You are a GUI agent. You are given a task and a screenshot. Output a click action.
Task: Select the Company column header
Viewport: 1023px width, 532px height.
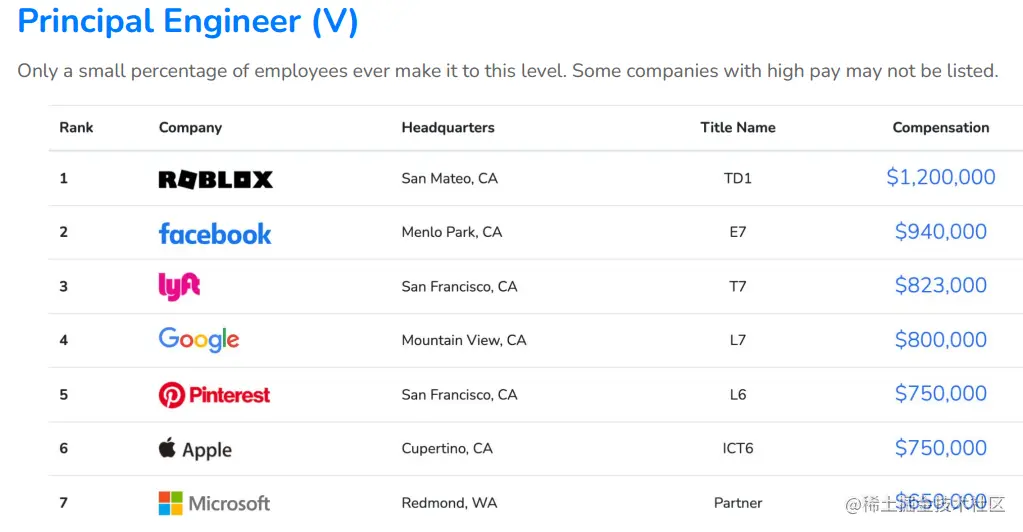tap(191, 128)
